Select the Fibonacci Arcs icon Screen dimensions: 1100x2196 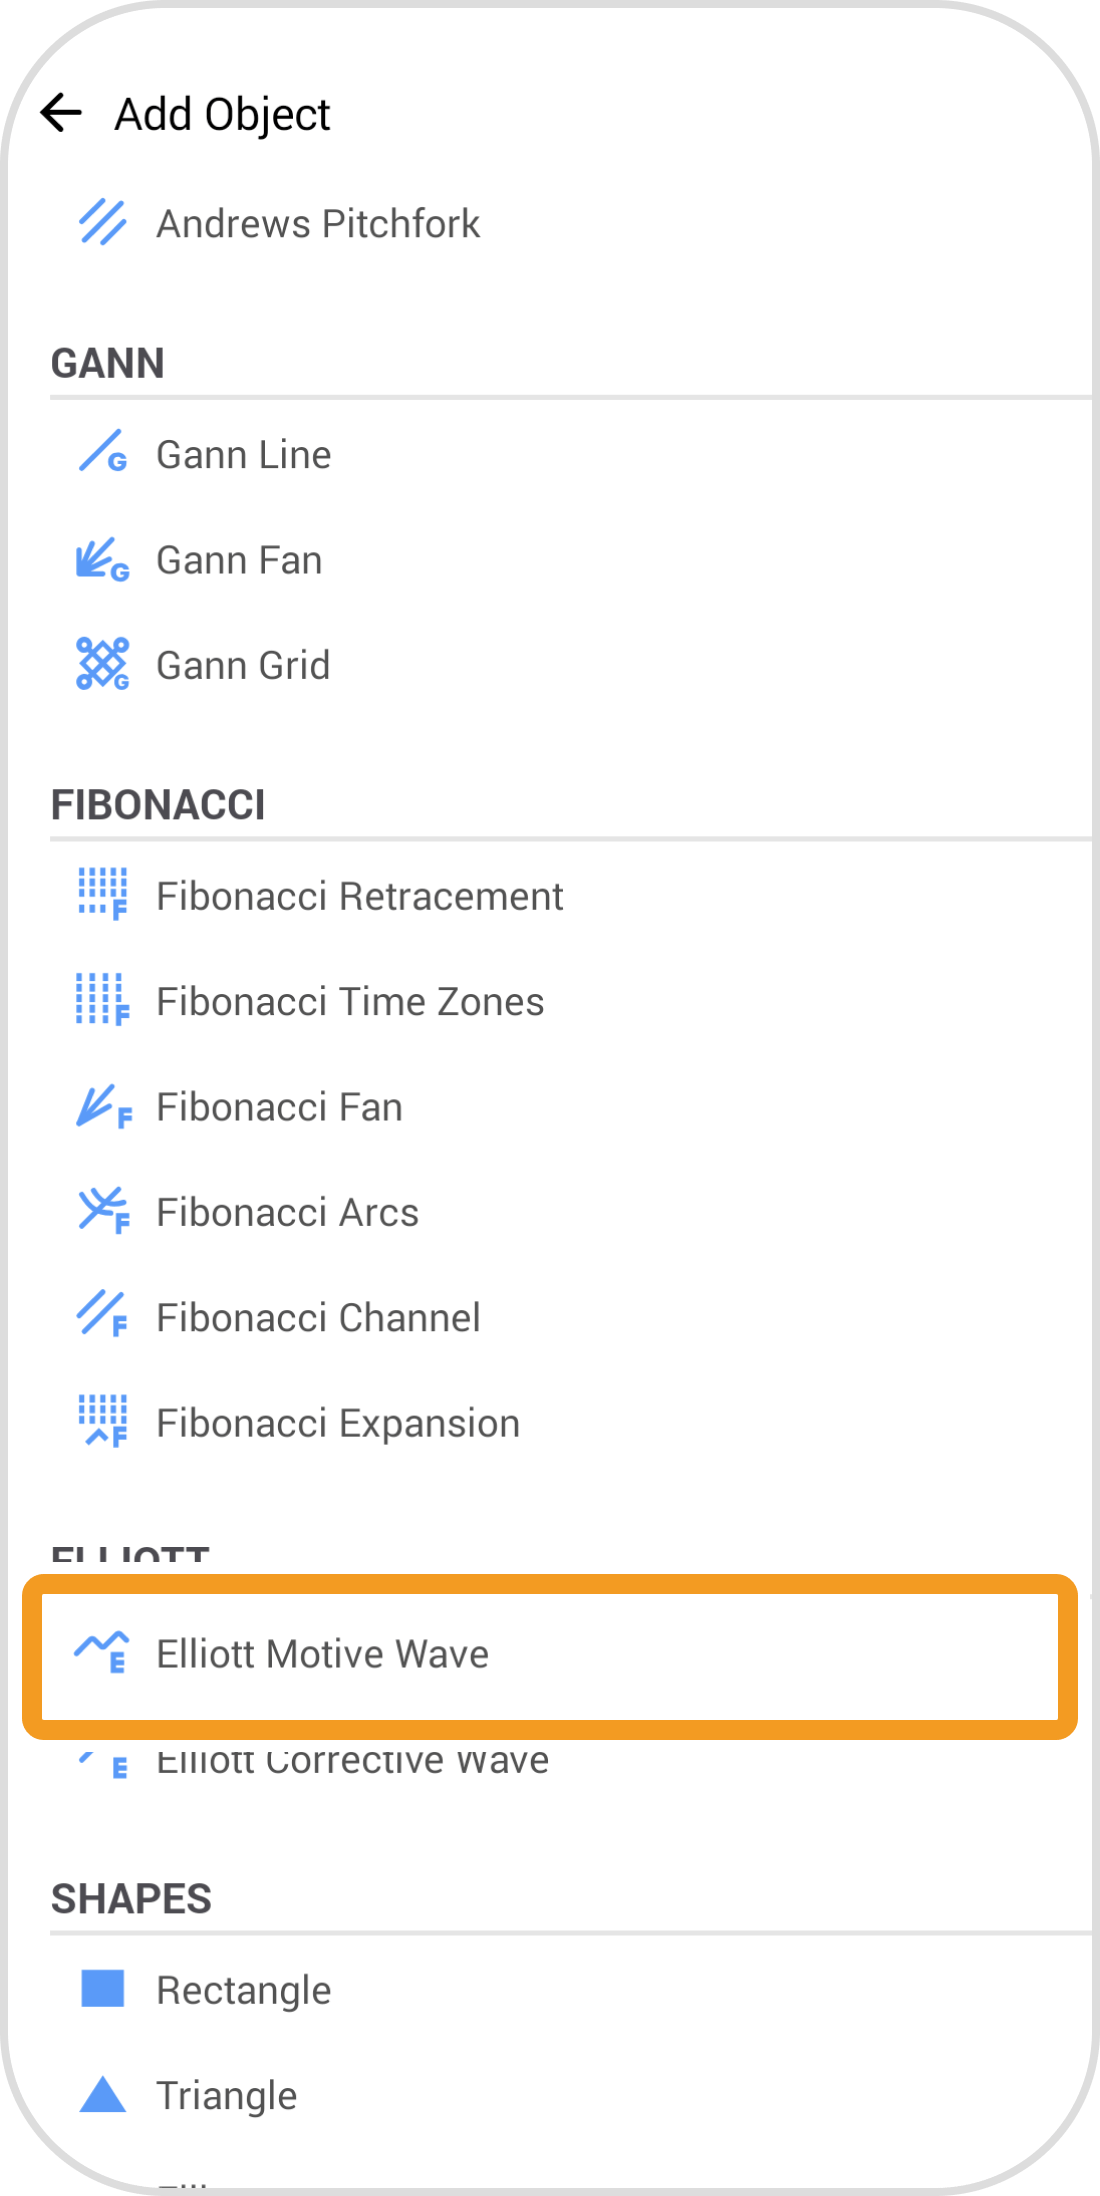[103, 1212]
